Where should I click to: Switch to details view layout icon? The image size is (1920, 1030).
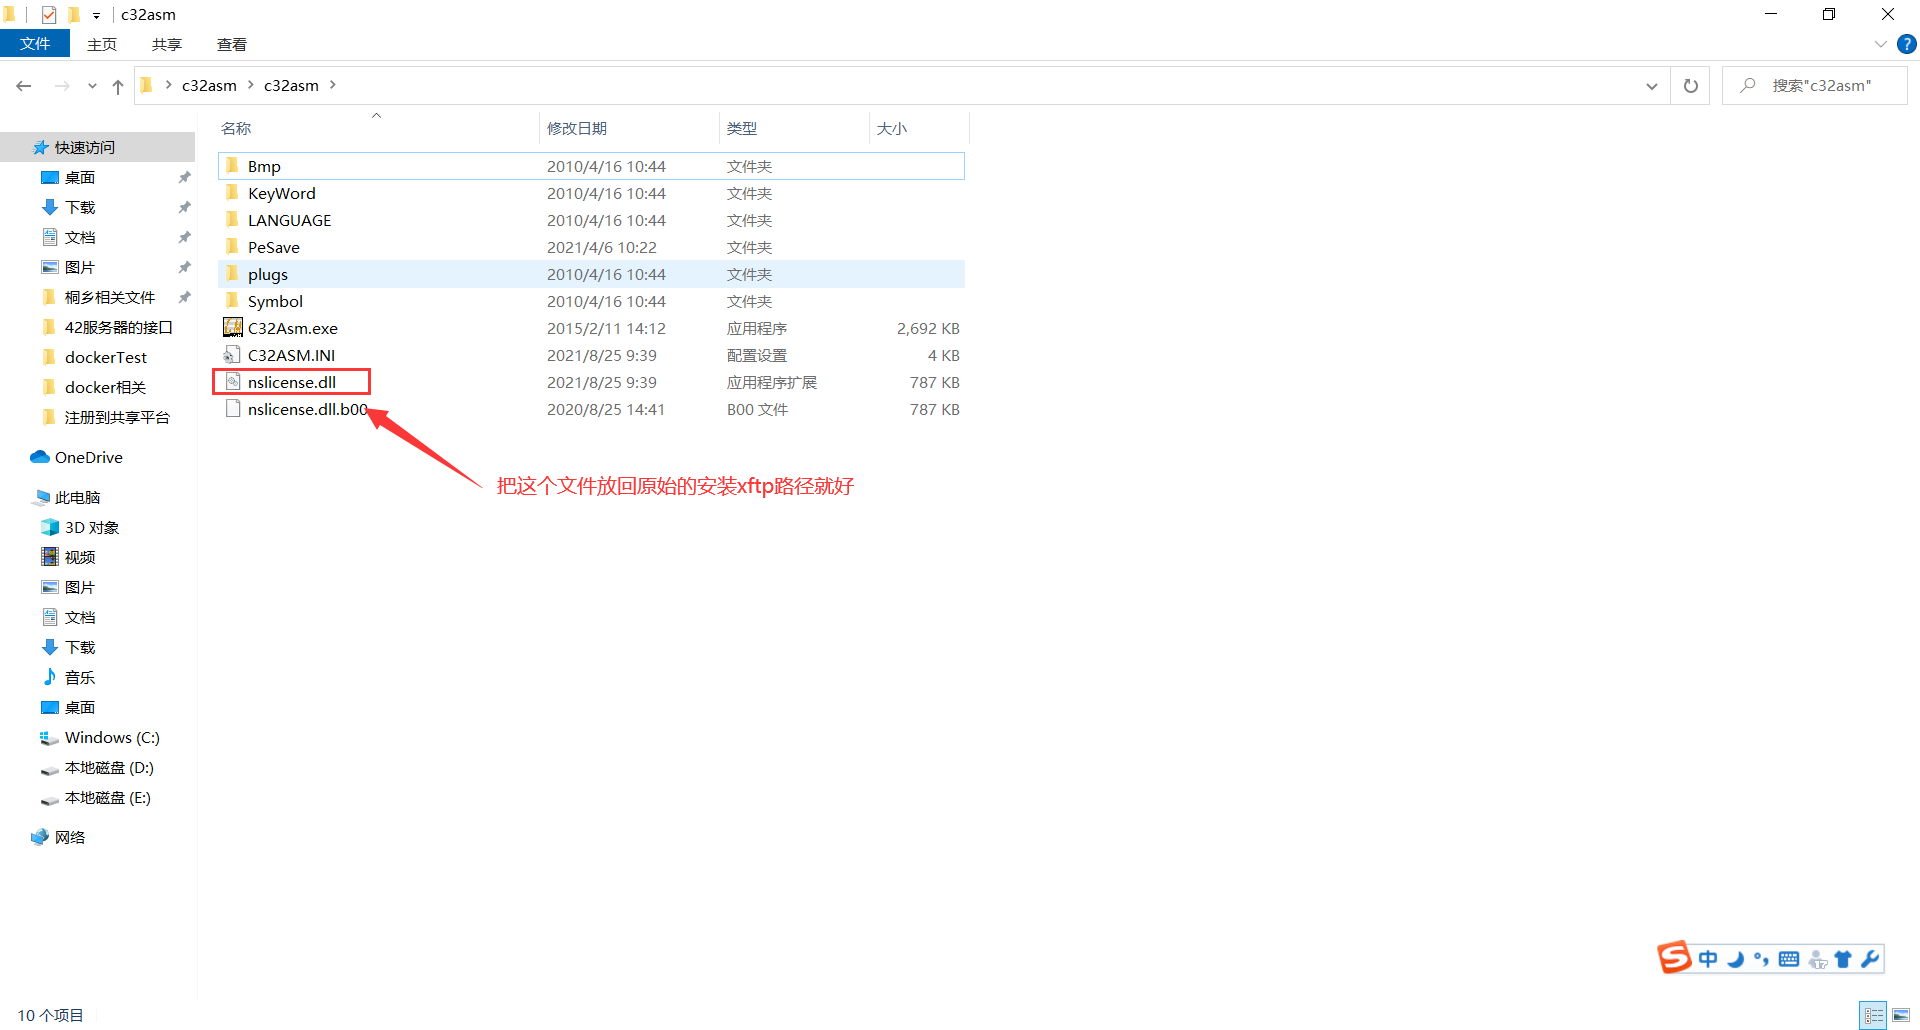1873,1015
